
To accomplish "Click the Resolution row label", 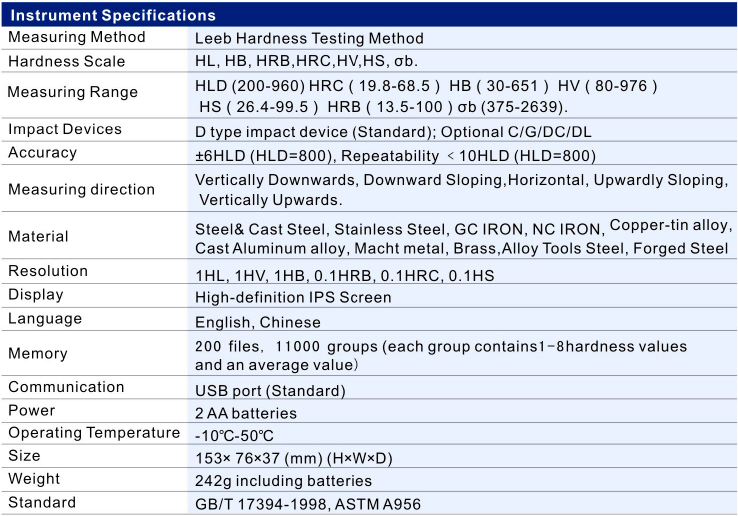I will (48, 271).
